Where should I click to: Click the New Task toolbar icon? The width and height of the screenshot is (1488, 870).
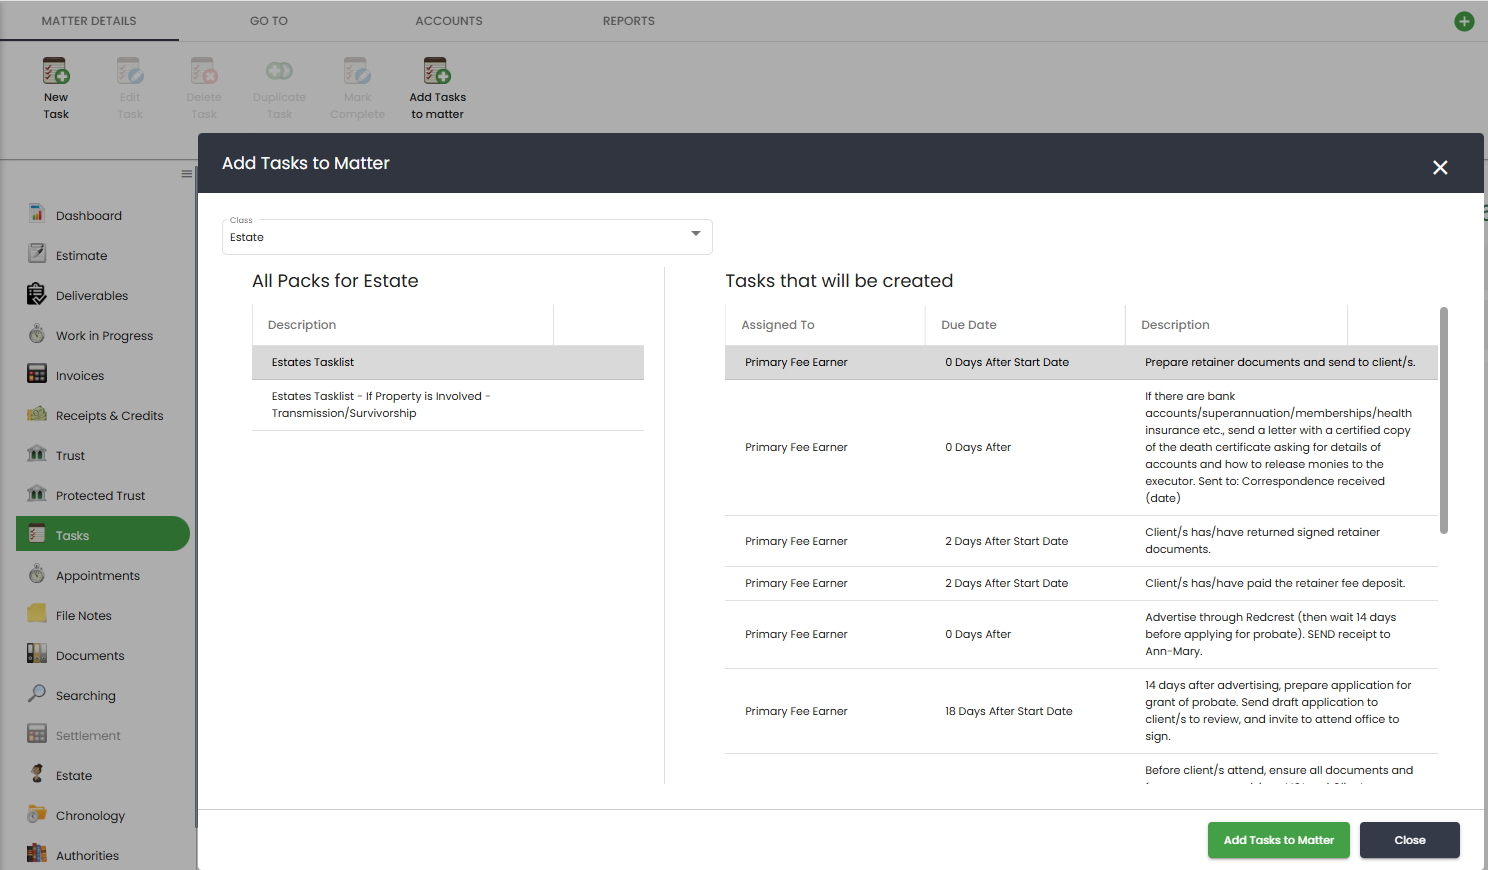click(56, 73)
